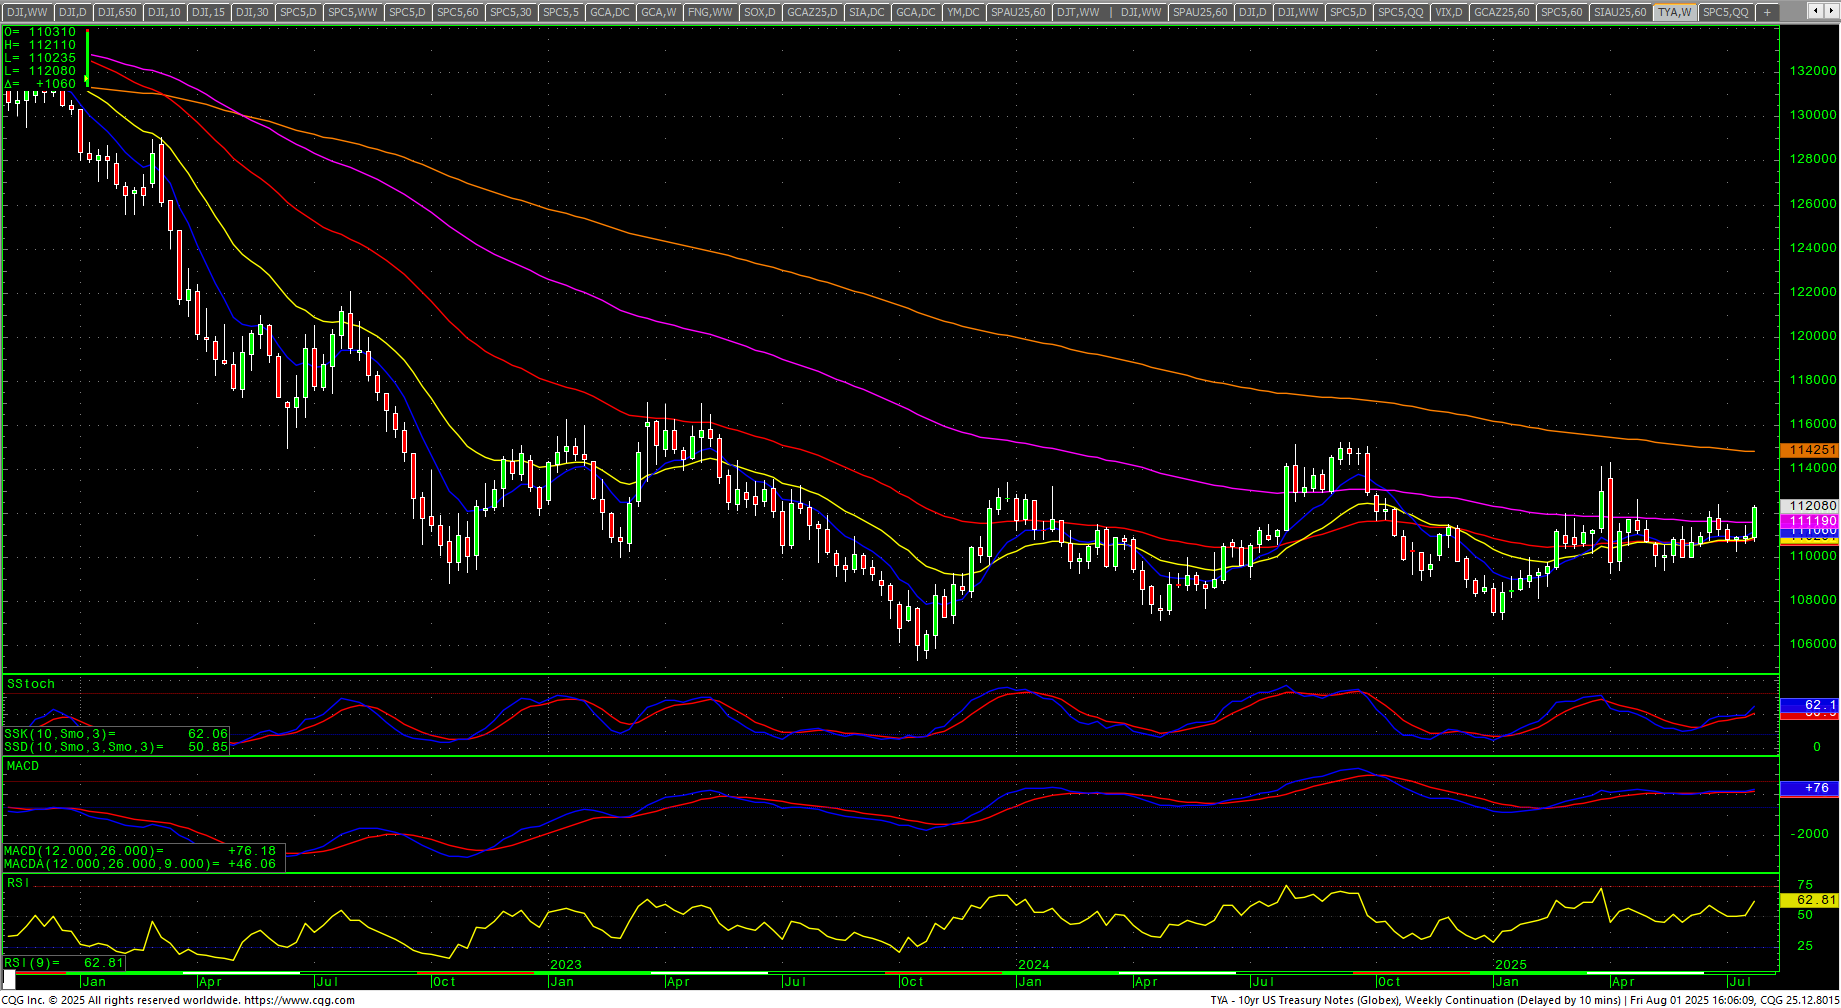
Task: Click the orange 114251 moving average price label
Action: point(1809,450)
